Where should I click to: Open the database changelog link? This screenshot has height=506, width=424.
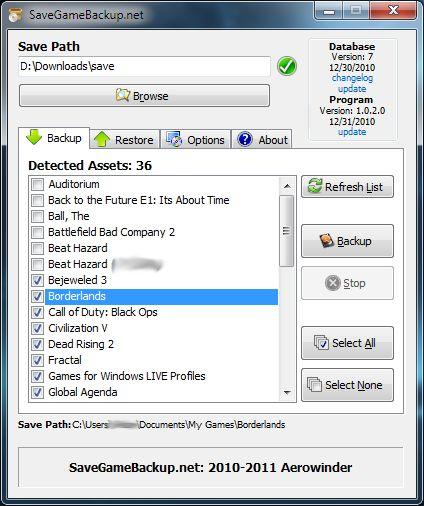pos(352,78)
